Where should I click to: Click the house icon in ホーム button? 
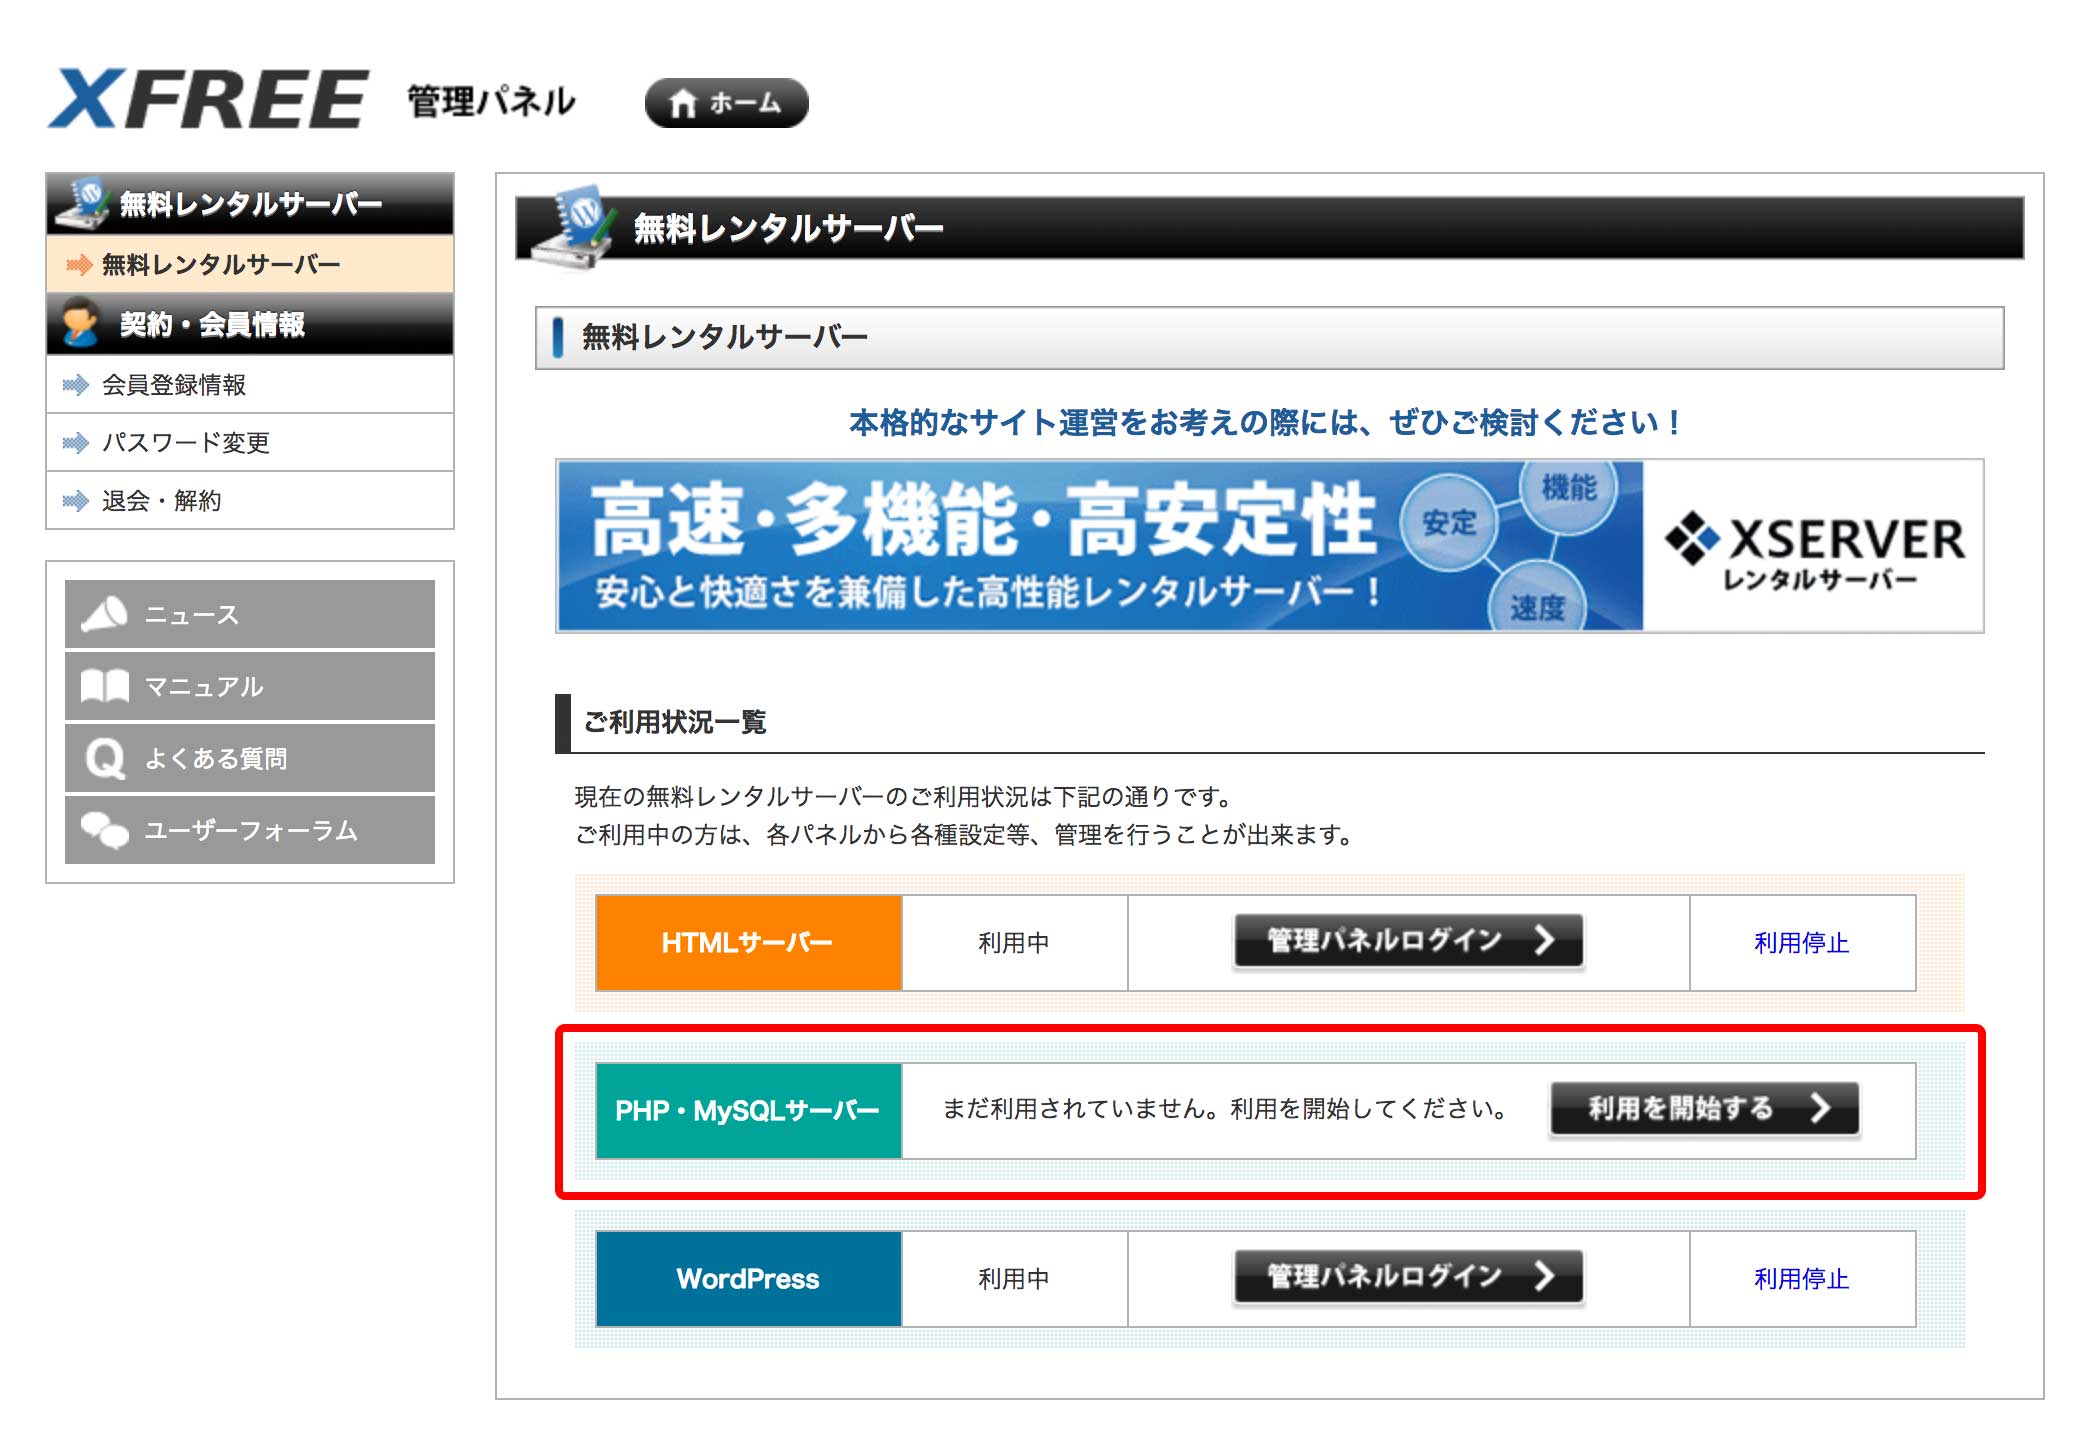[x=683, y=103]
